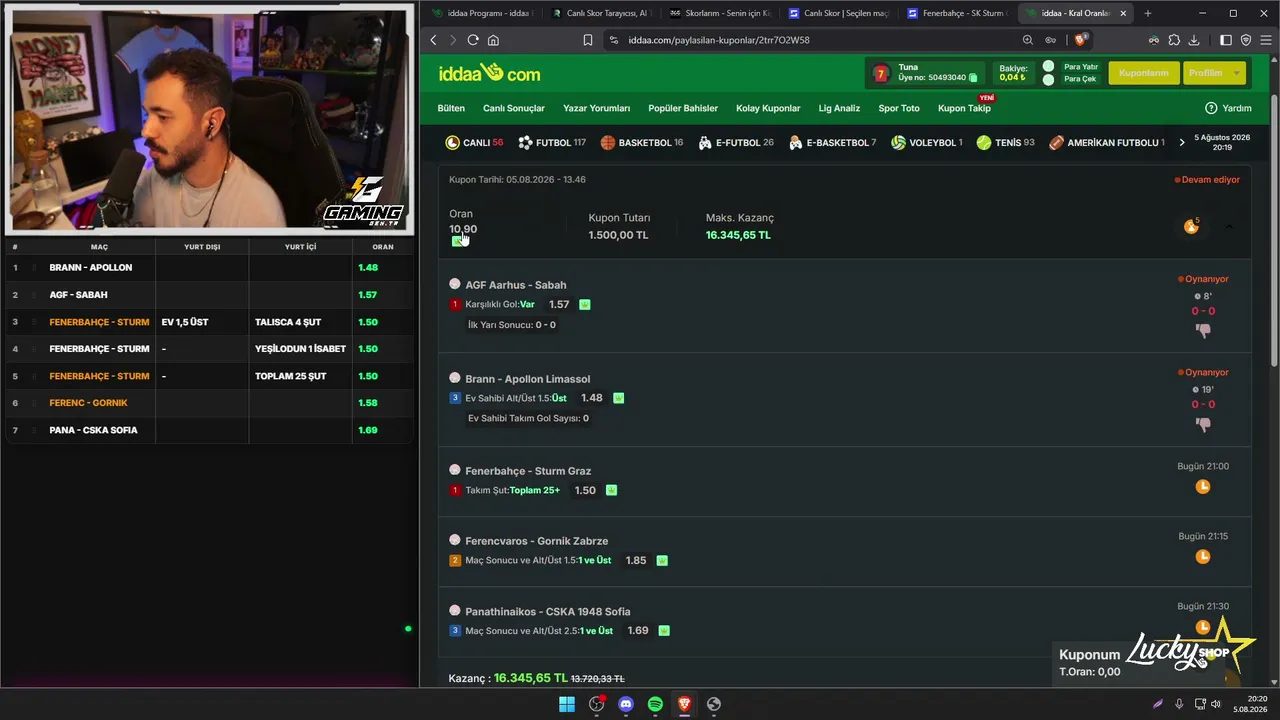
Task: Open the TENİS sport category
Action: coord(1006,143)
